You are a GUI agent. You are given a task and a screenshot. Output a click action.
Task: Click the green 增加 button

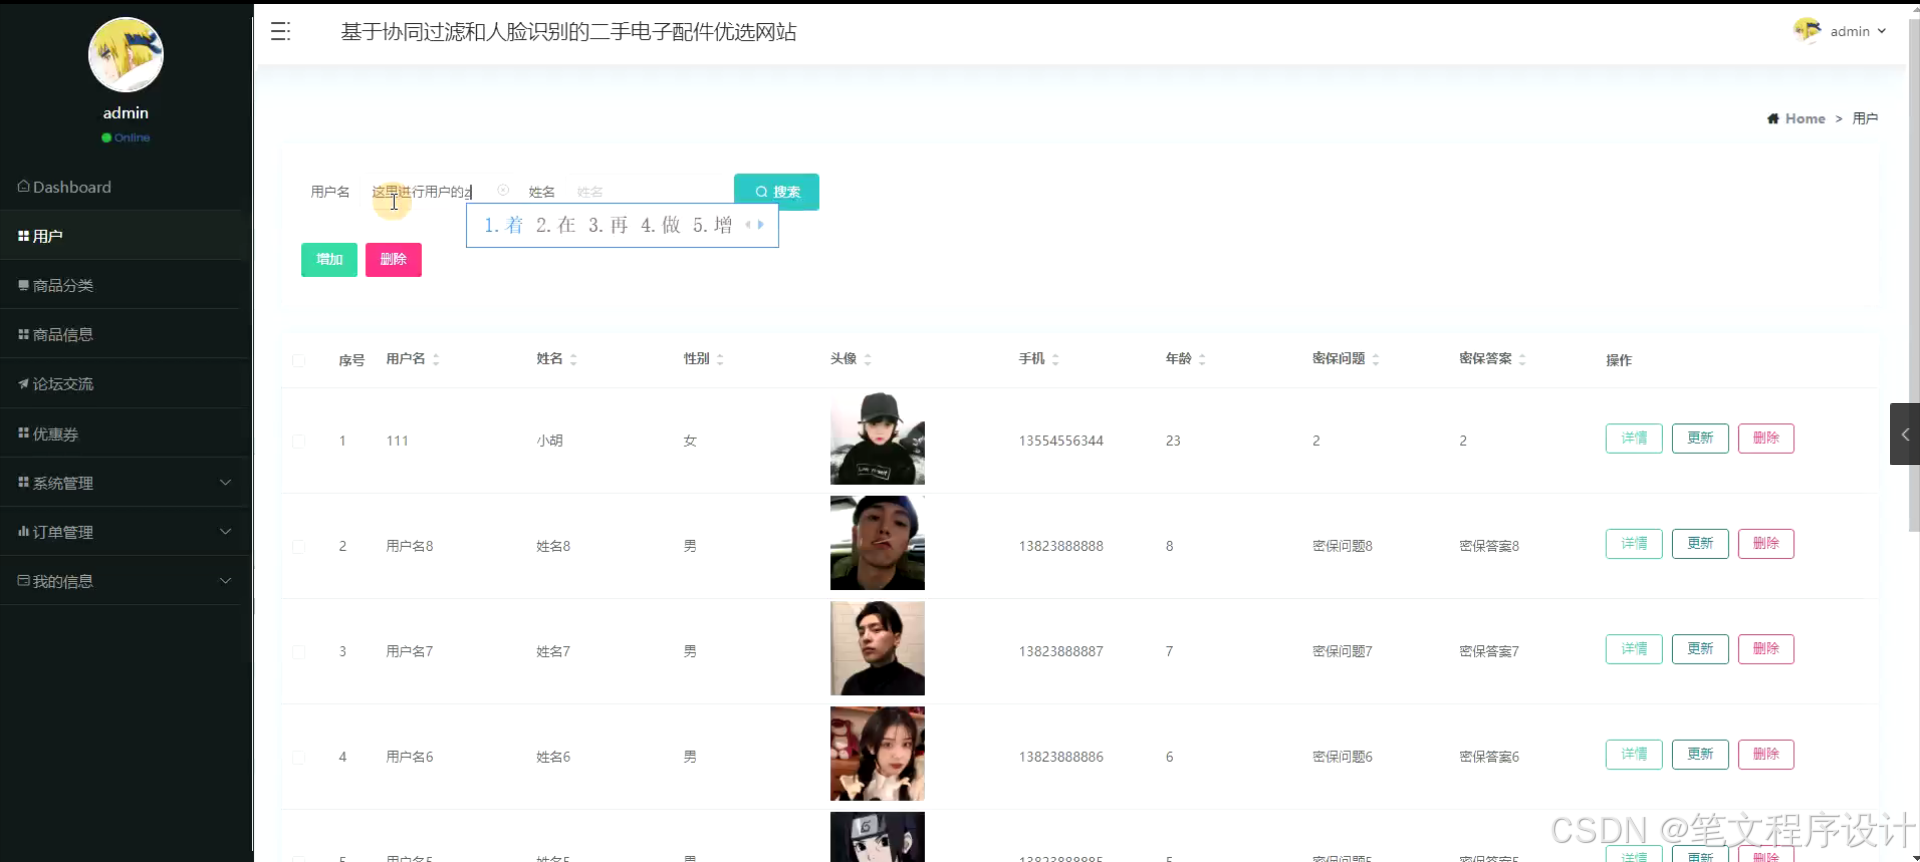pyautogui.click(x=329, y=260)
